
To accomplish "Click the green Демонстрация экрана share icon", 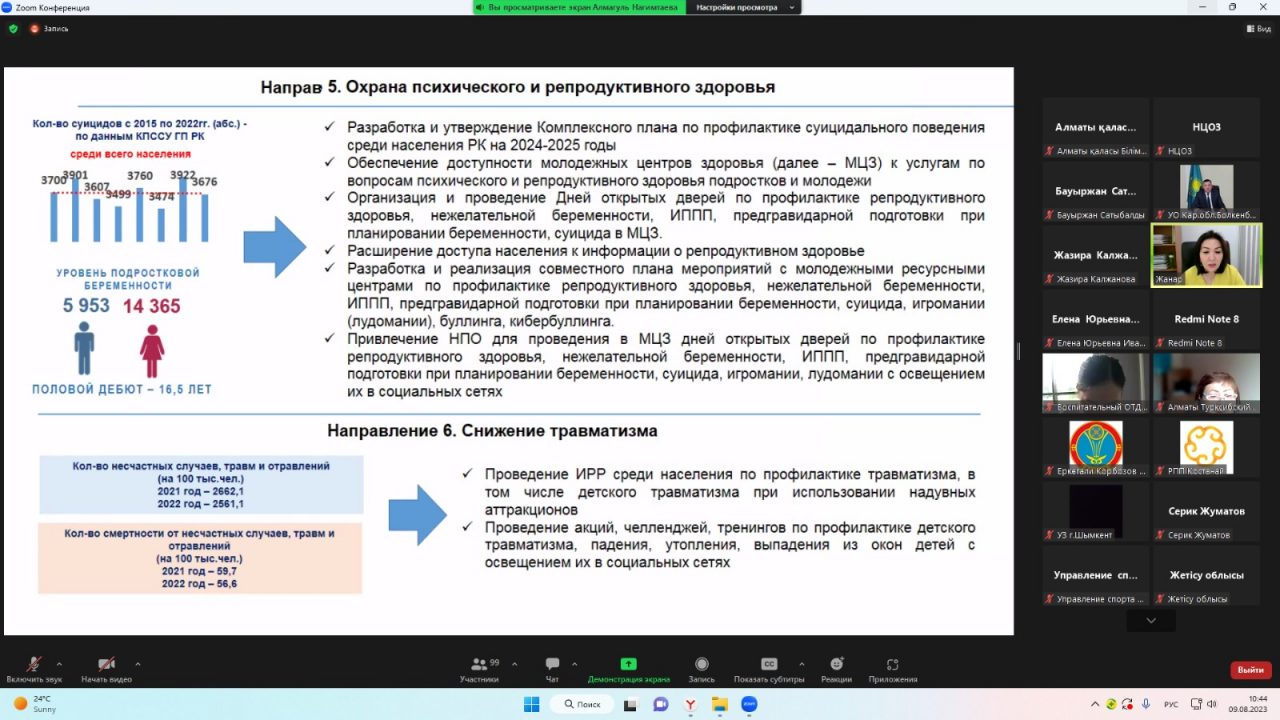I will point(628,664).
